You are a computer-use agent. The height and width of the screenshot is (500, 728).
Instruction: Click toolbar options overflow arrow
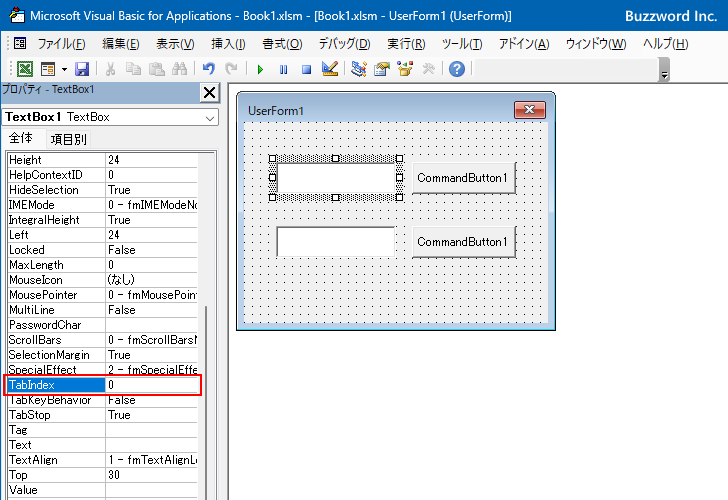(664, 71)
